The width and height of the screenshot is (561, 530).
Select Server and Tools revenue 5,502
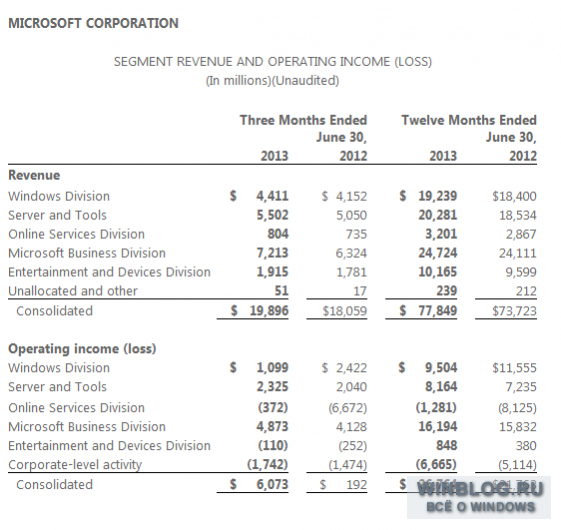[272, 215]
